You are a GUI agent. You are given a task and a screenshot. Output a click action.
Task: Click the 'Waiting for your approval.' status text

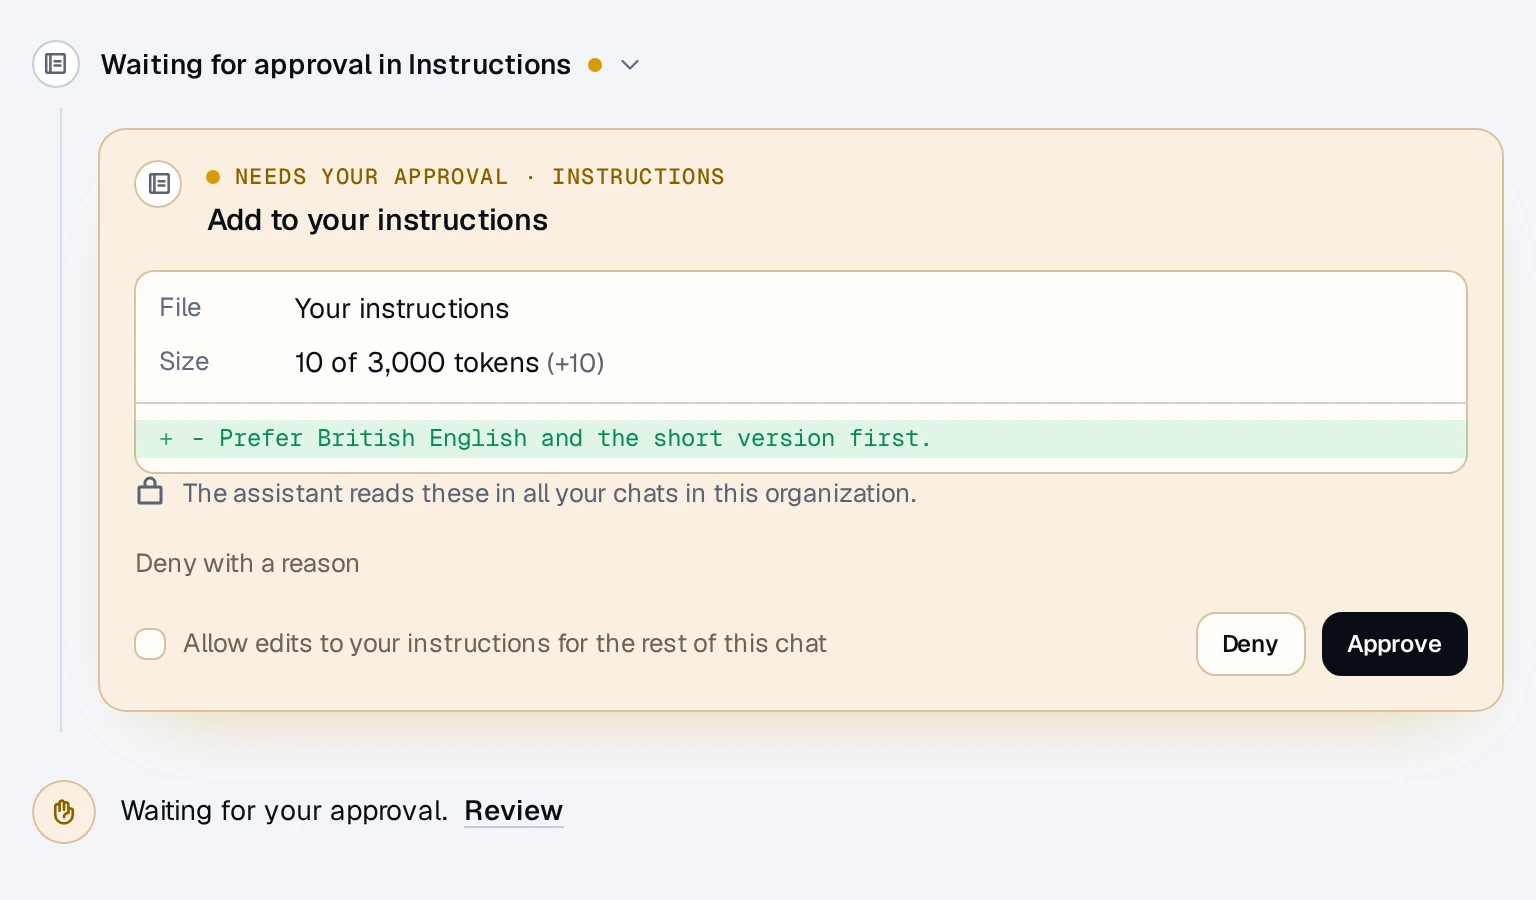click(284, 811)
